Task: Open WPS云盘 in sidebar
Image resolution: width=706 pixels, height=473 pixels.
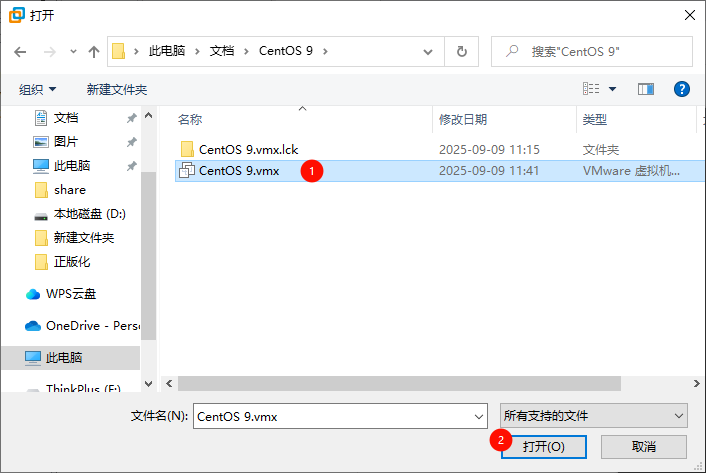Action: pyautogui.click(x=71, y=294)
